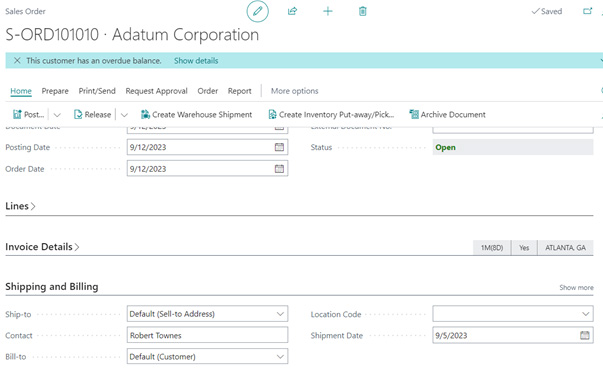Click Archive Document
Screen dimensions: 603x375
(447, 115)
